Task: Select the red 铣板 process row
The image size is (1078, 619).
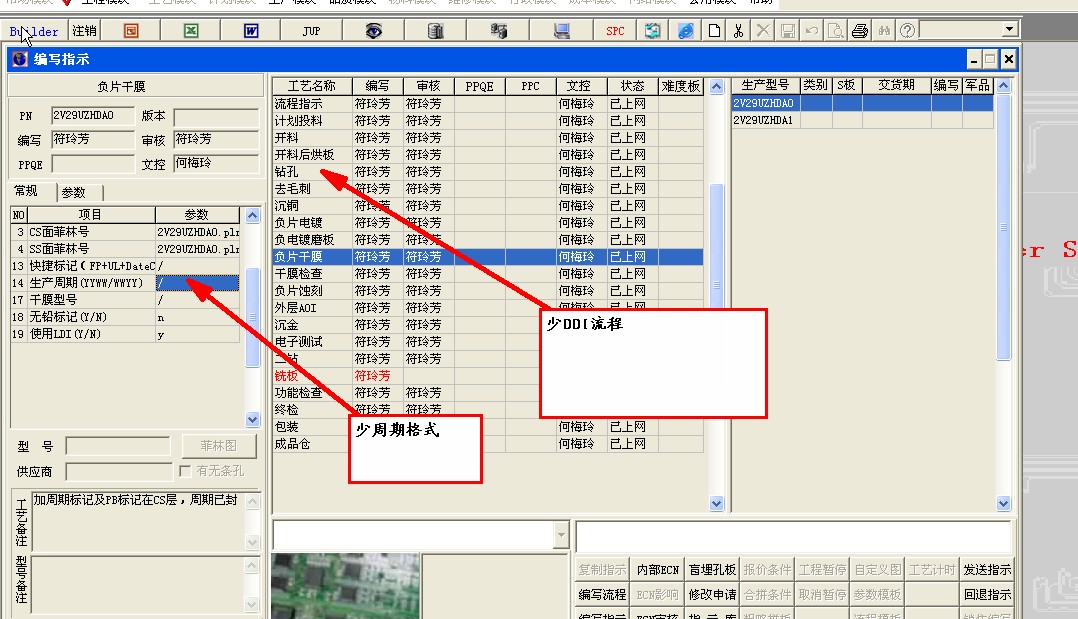Action: pyautogui.click(x=488, y=376)
